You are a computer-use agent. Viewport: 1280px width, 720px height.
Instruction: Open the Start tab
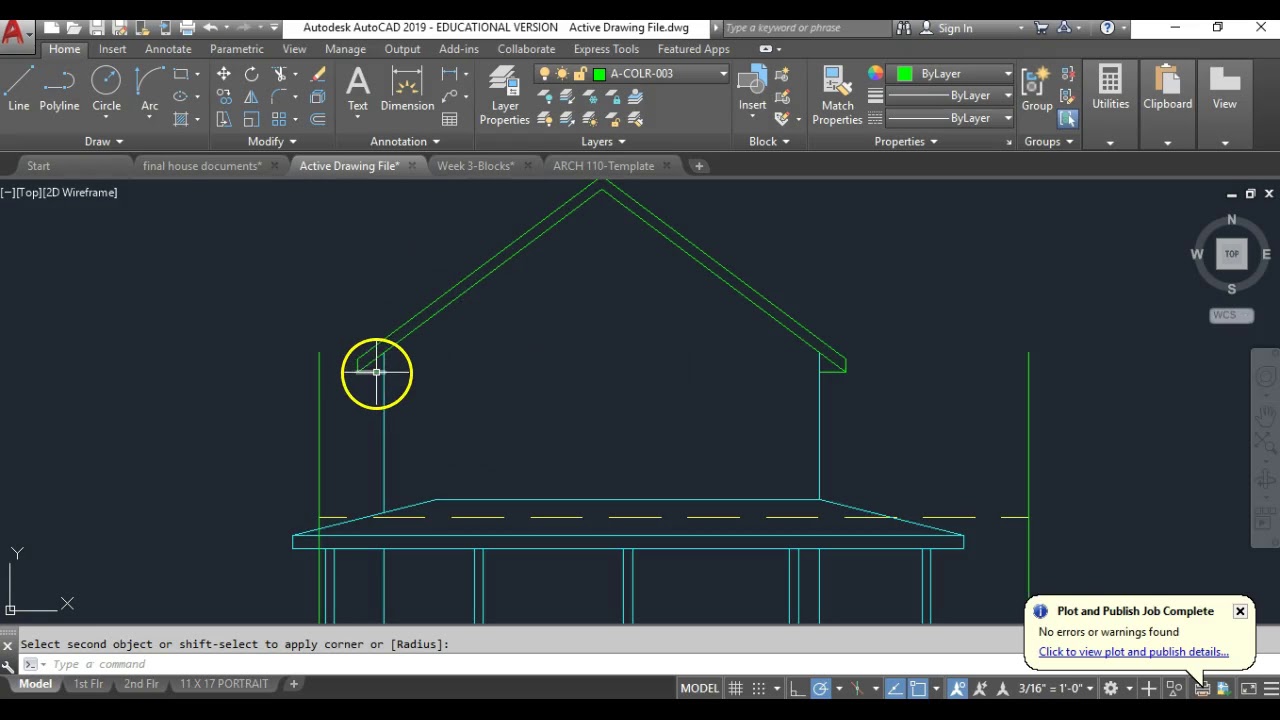38,166
